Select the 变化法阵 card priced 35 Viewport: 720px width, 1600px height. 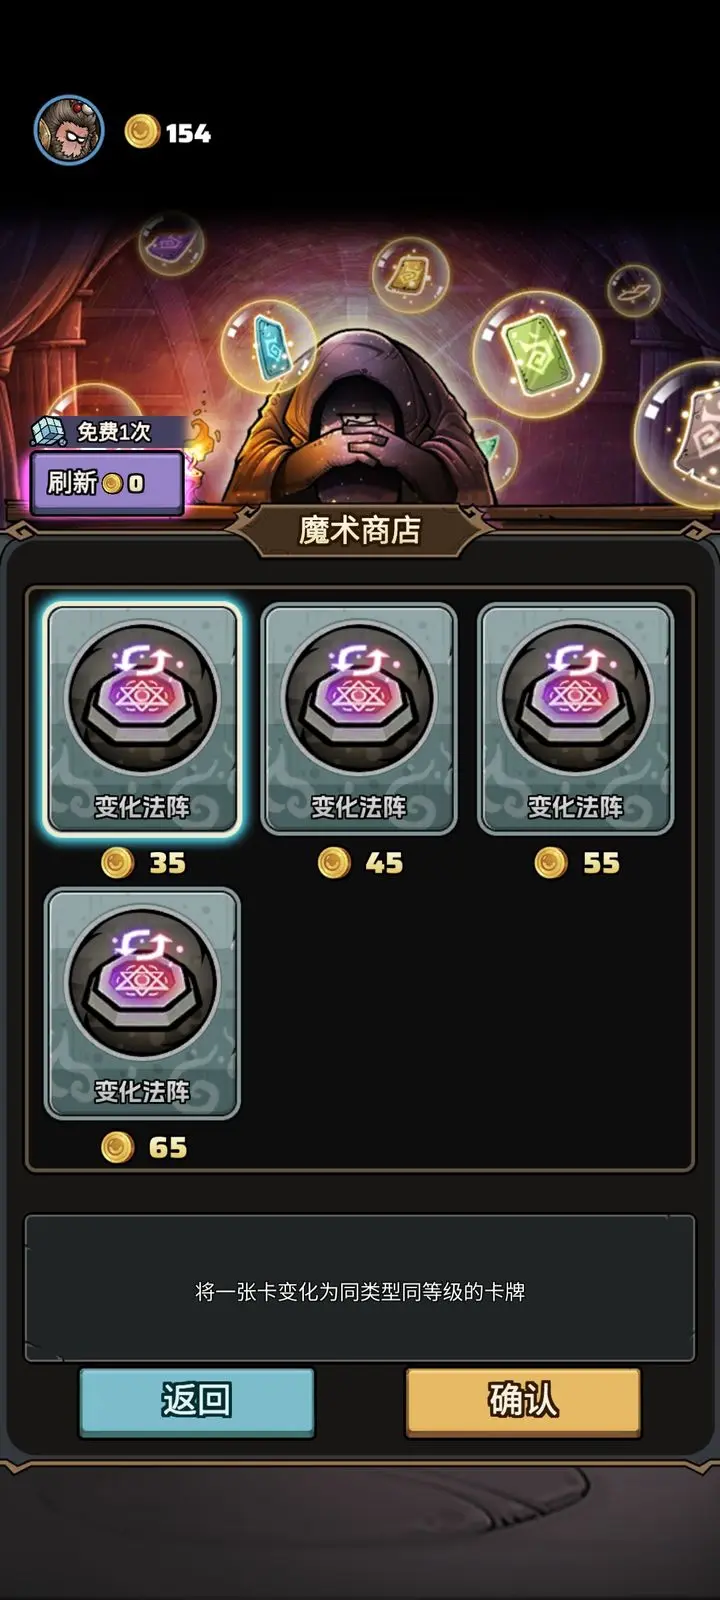pyautogui.click(x=142, y=719)
